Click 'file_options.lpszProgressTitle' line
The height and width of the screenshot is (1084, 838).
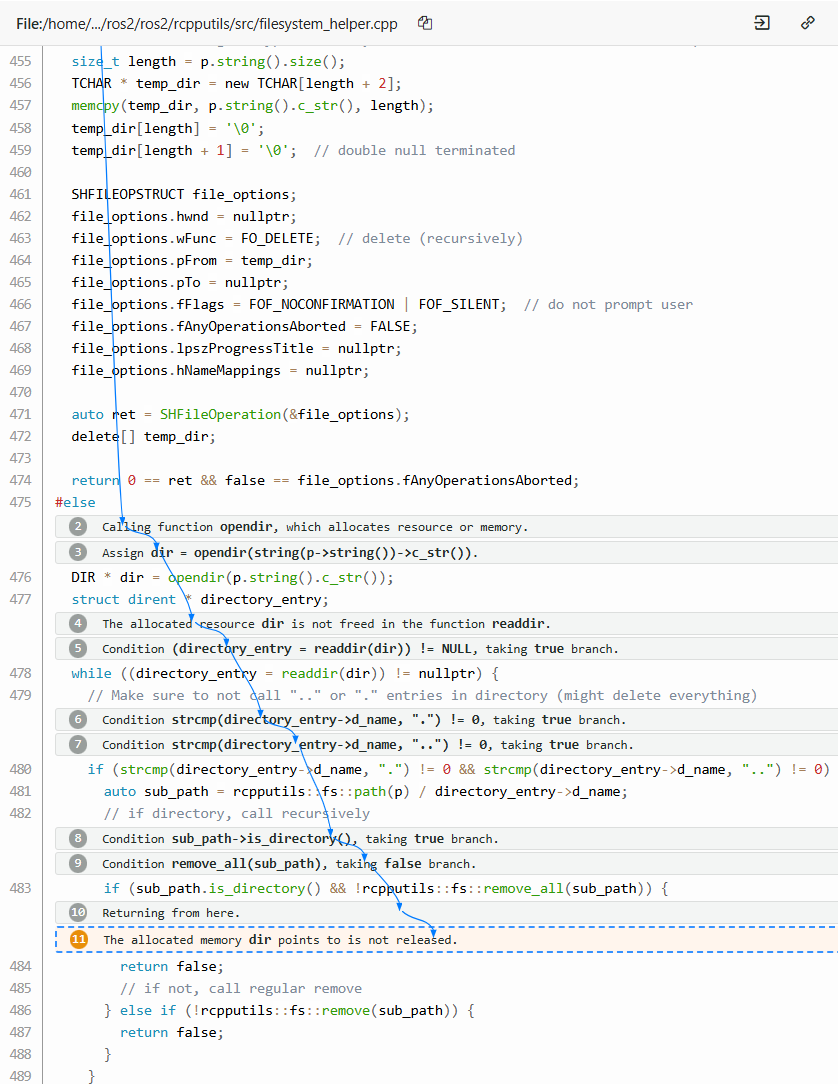(x=236, y=348)
